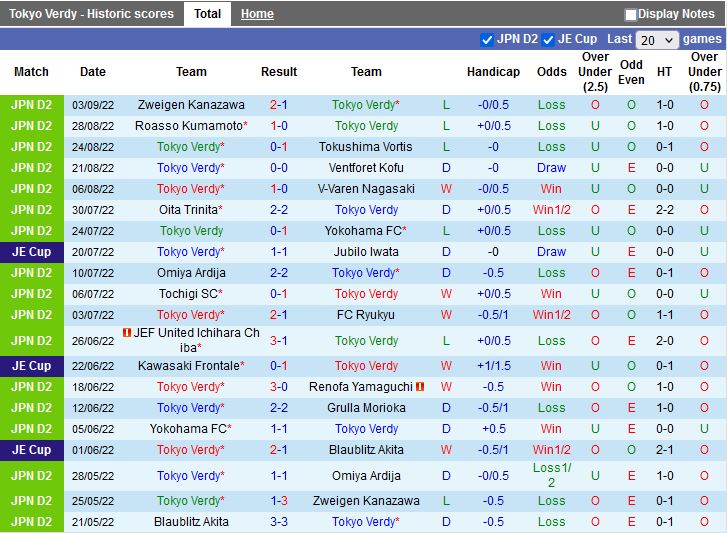The width and height of the screenshot is (727, 533).
Task: Click Tochigi SC team name
Action: pos(188,294)
